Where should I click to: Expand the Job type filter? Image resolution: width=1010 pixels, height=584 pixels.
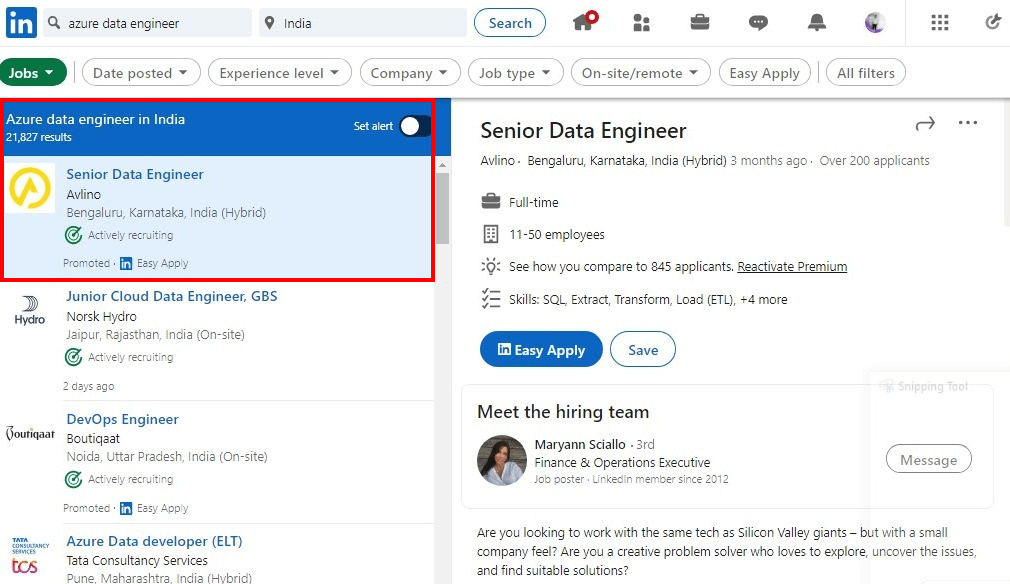click(x=516, y=73)
